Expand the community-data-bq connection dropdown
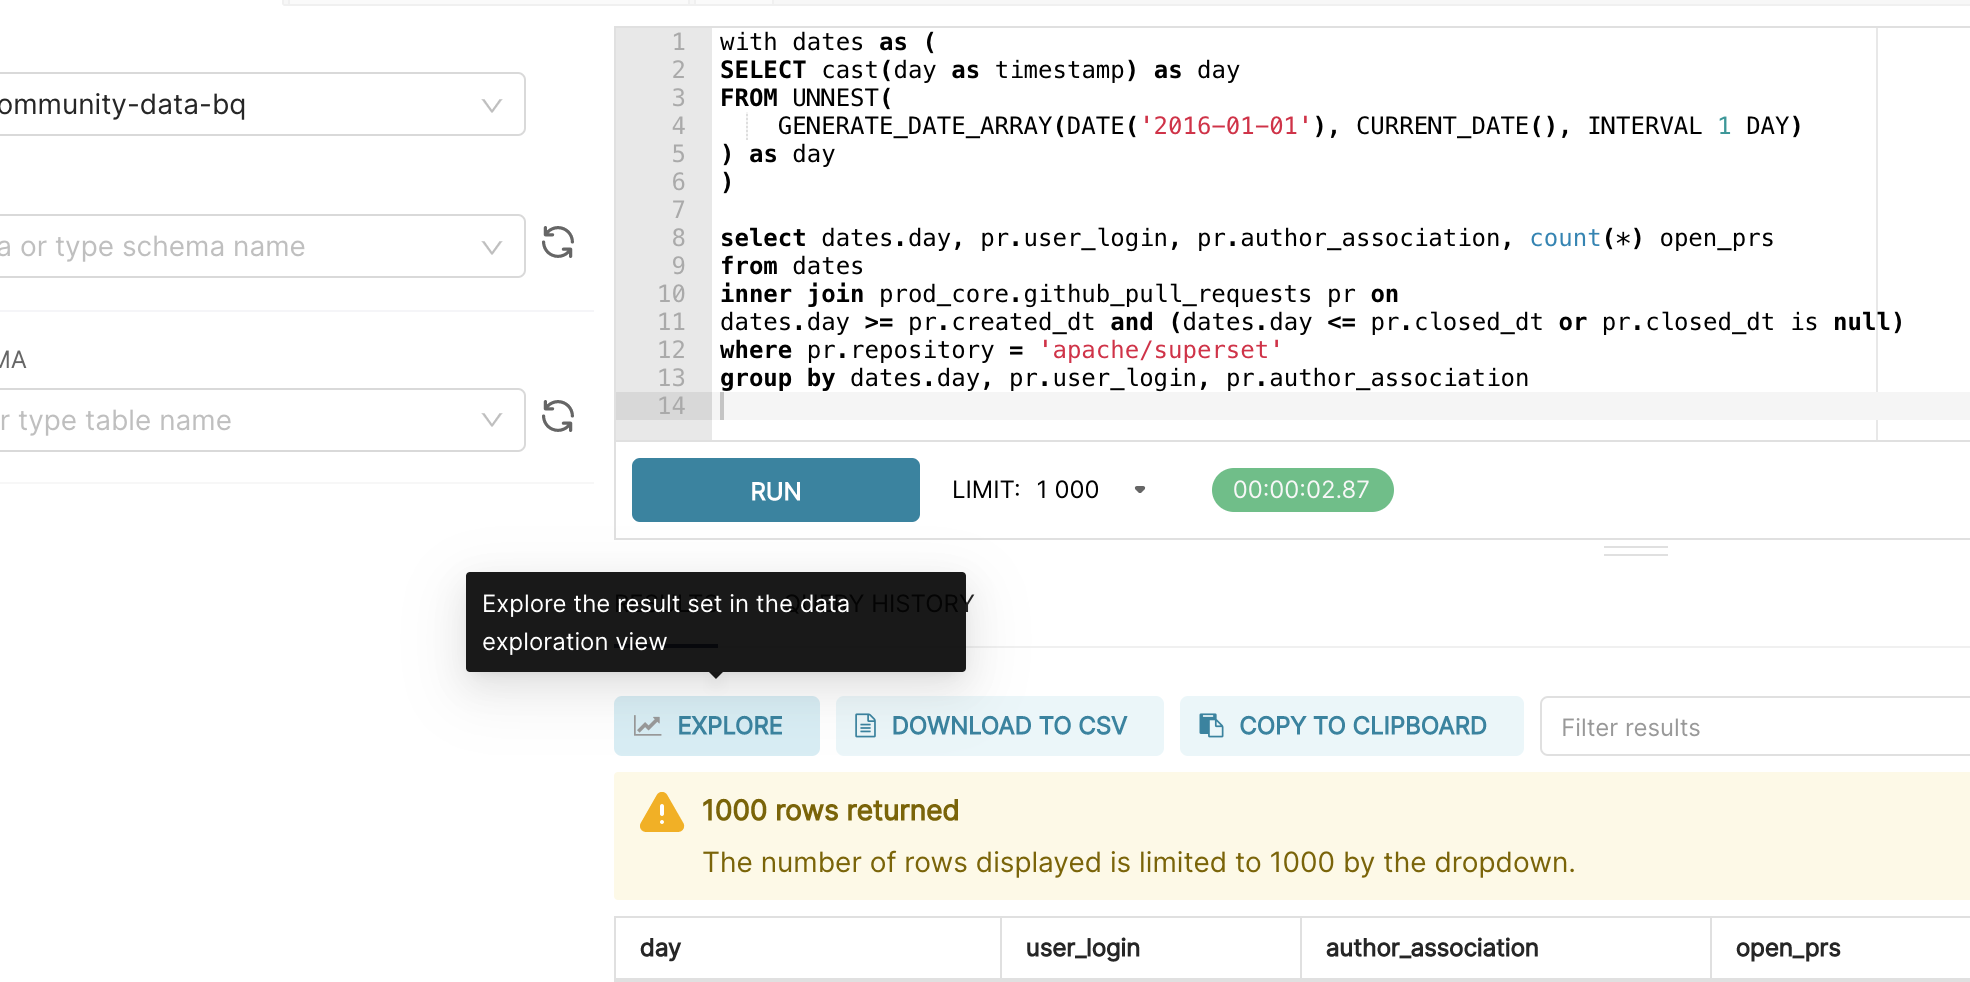1970x982 pixels. click(x=489, y=103)
